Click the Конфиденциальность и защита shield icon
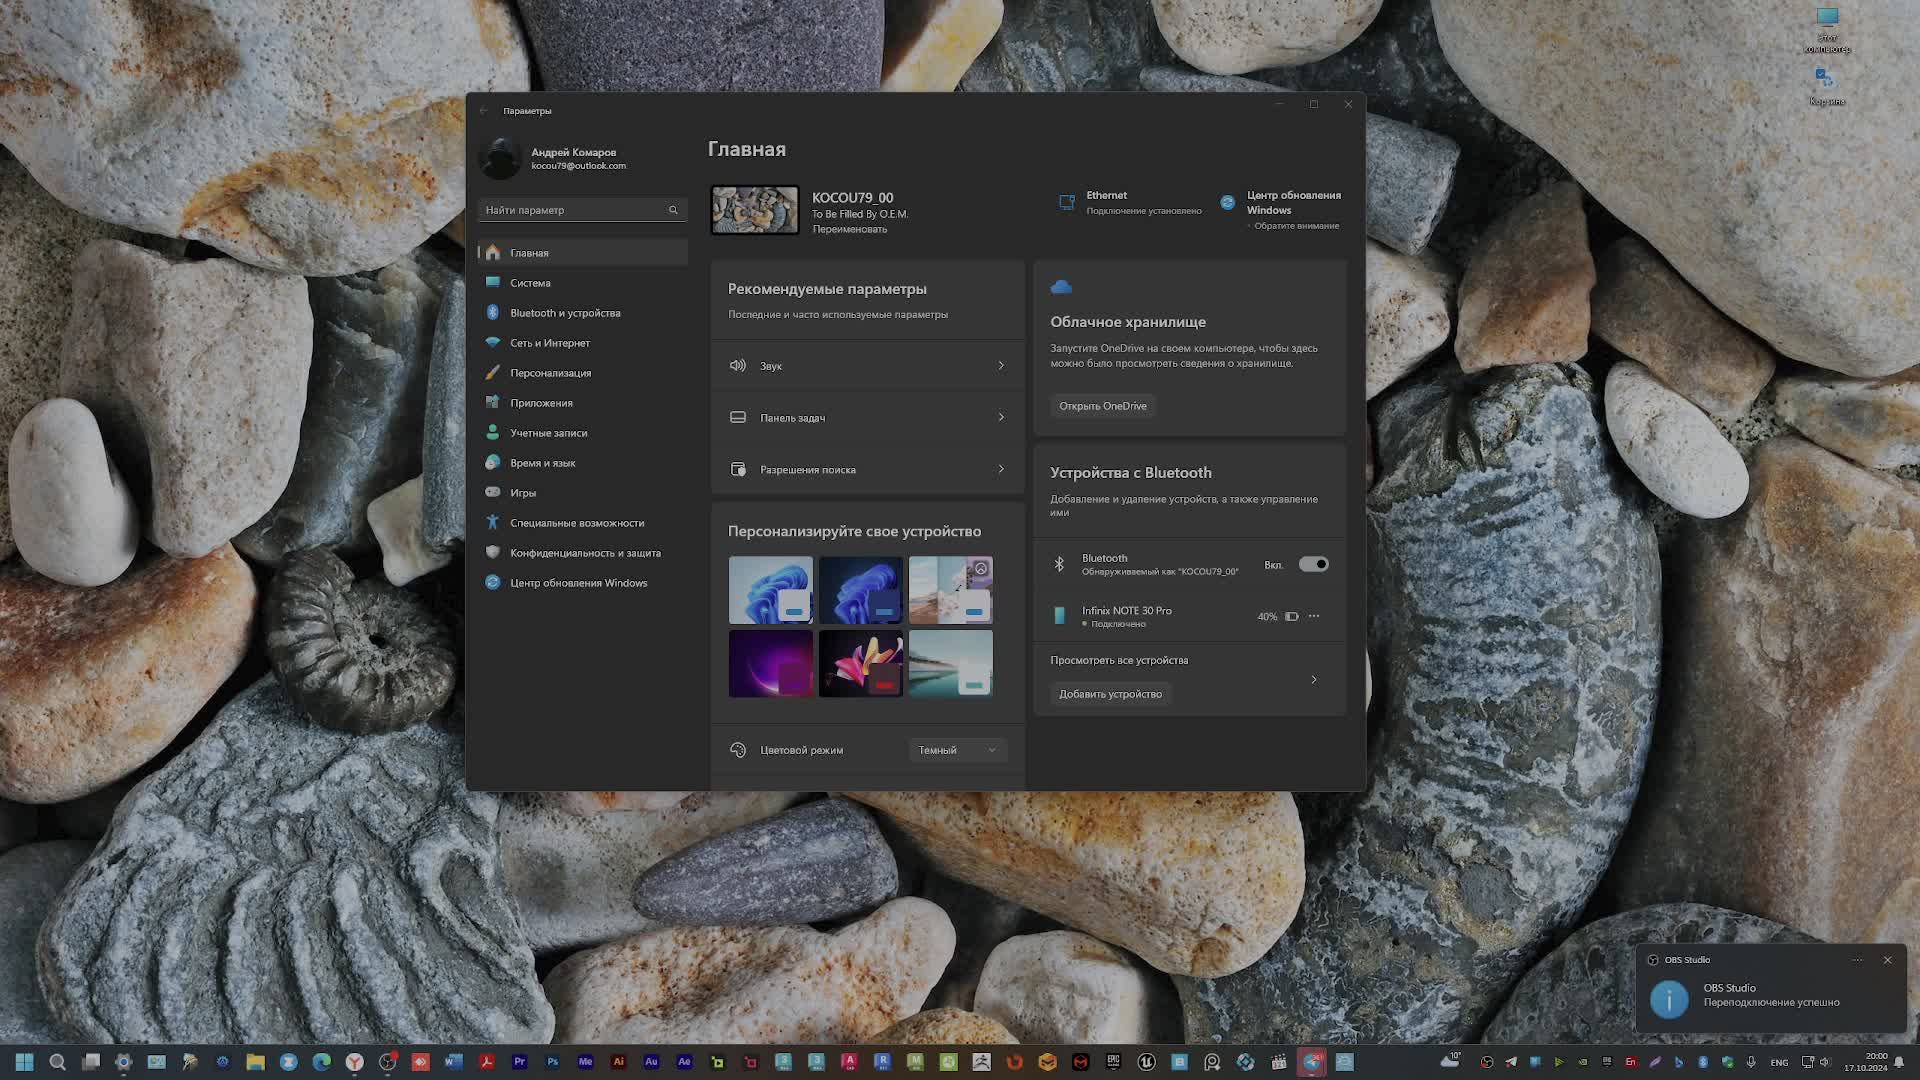This screenshot has width=1920, height=1080. 492,552
